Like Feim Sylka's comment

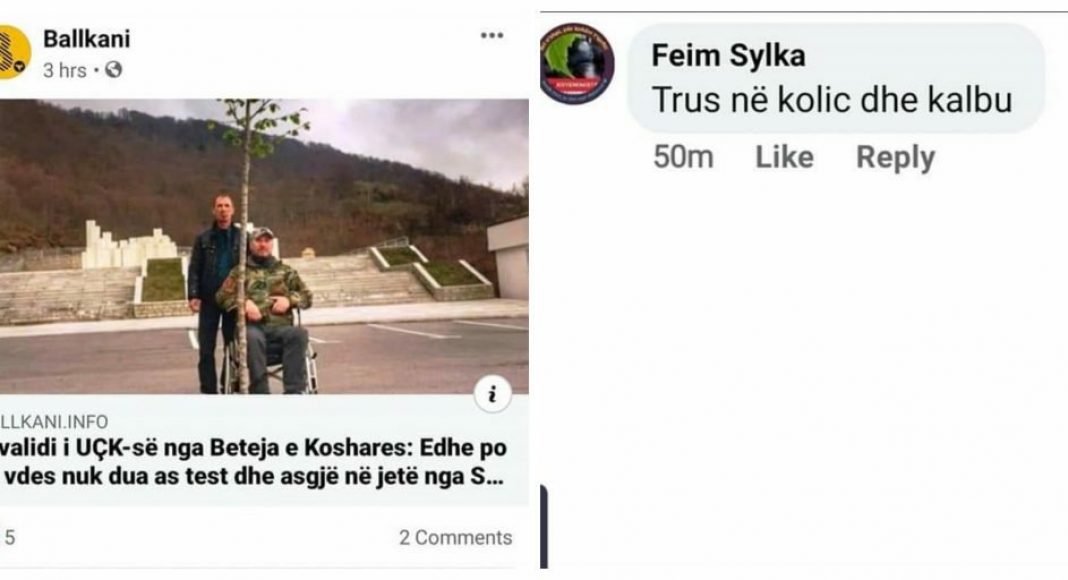coord(784,157)
